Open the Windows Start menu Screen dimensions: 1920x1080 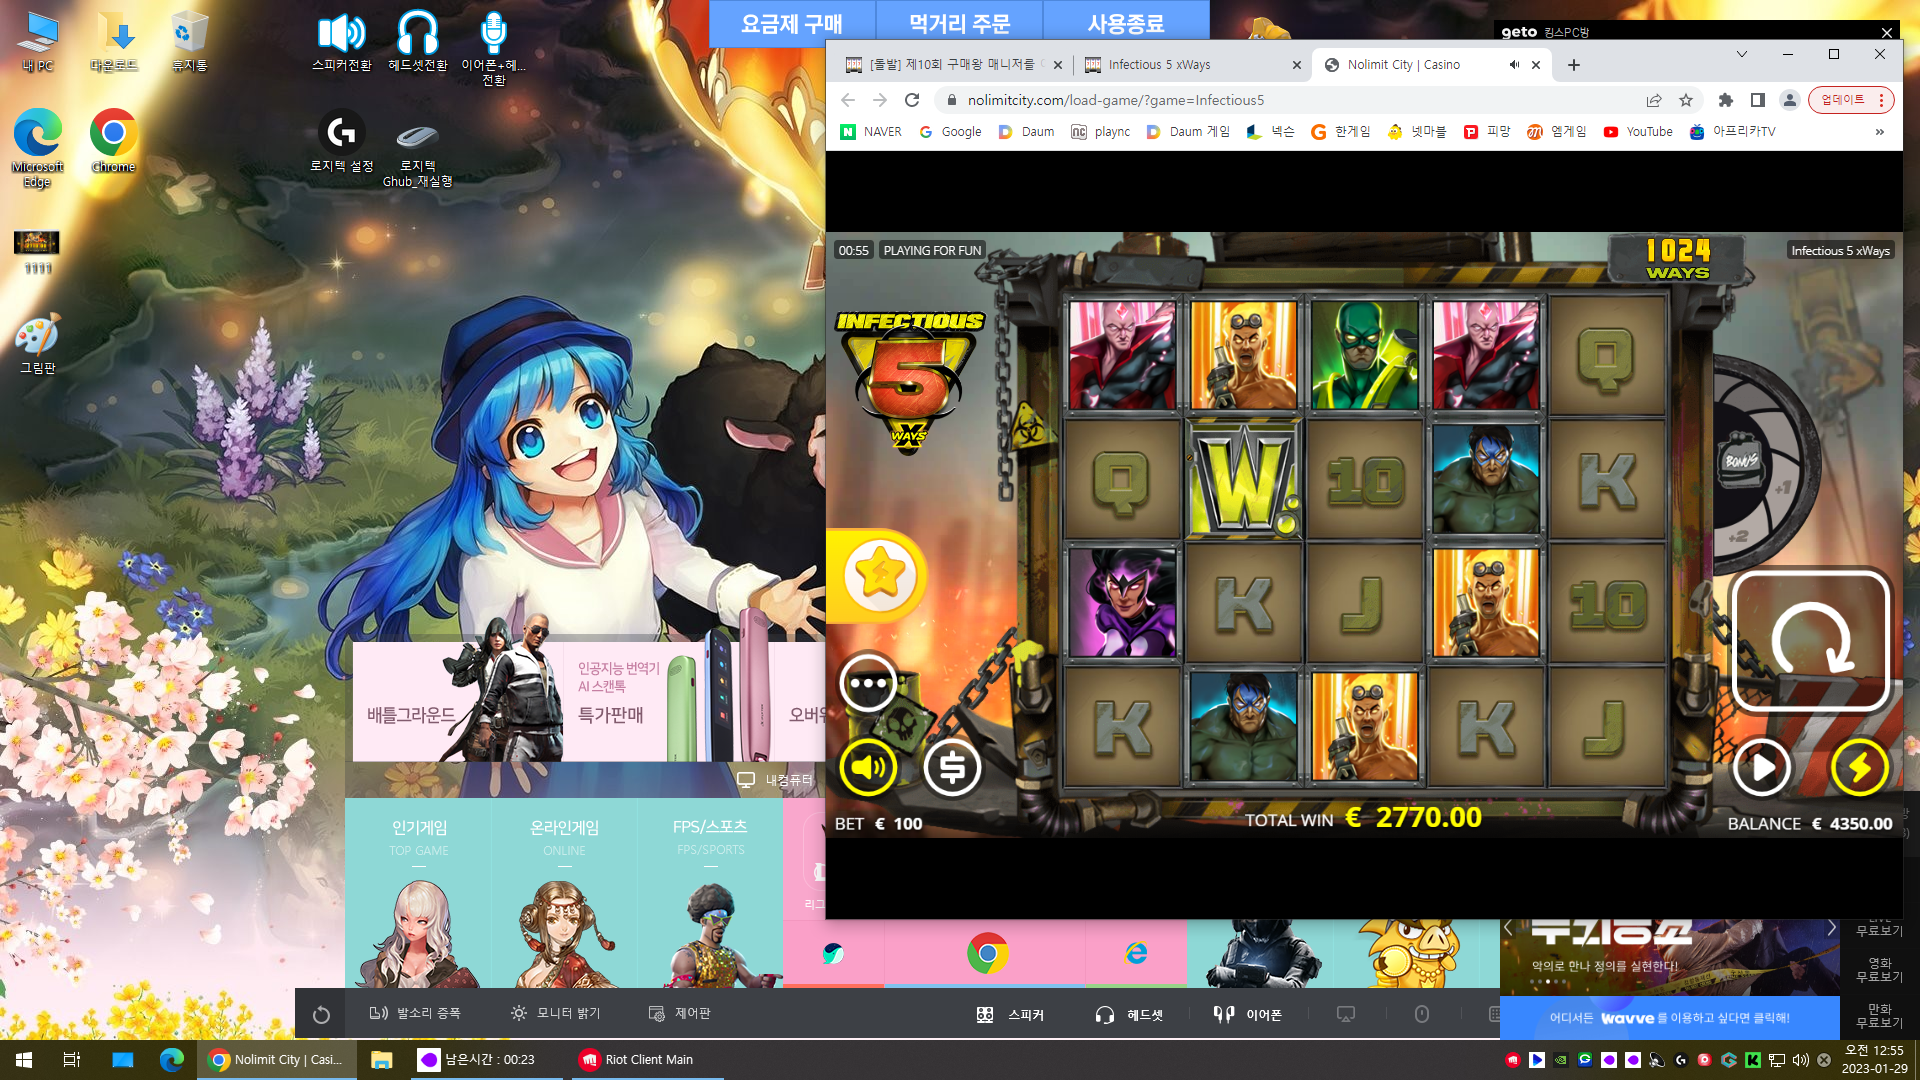point(24,1060)
